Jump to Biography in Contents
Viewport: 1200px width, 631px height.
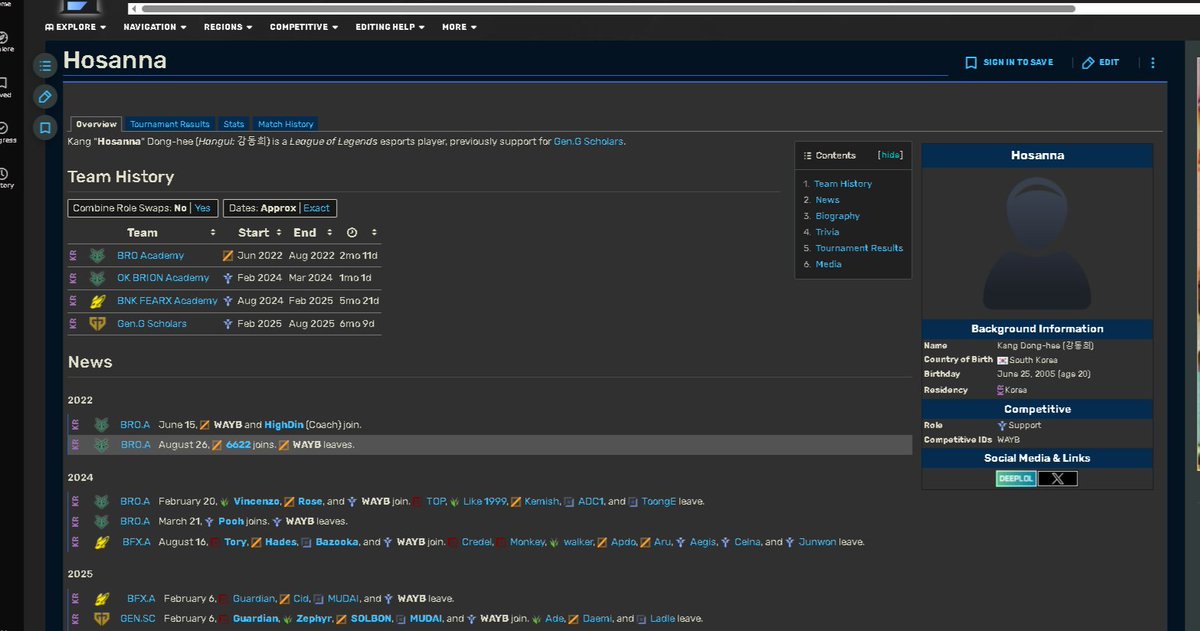click(838, 216)
